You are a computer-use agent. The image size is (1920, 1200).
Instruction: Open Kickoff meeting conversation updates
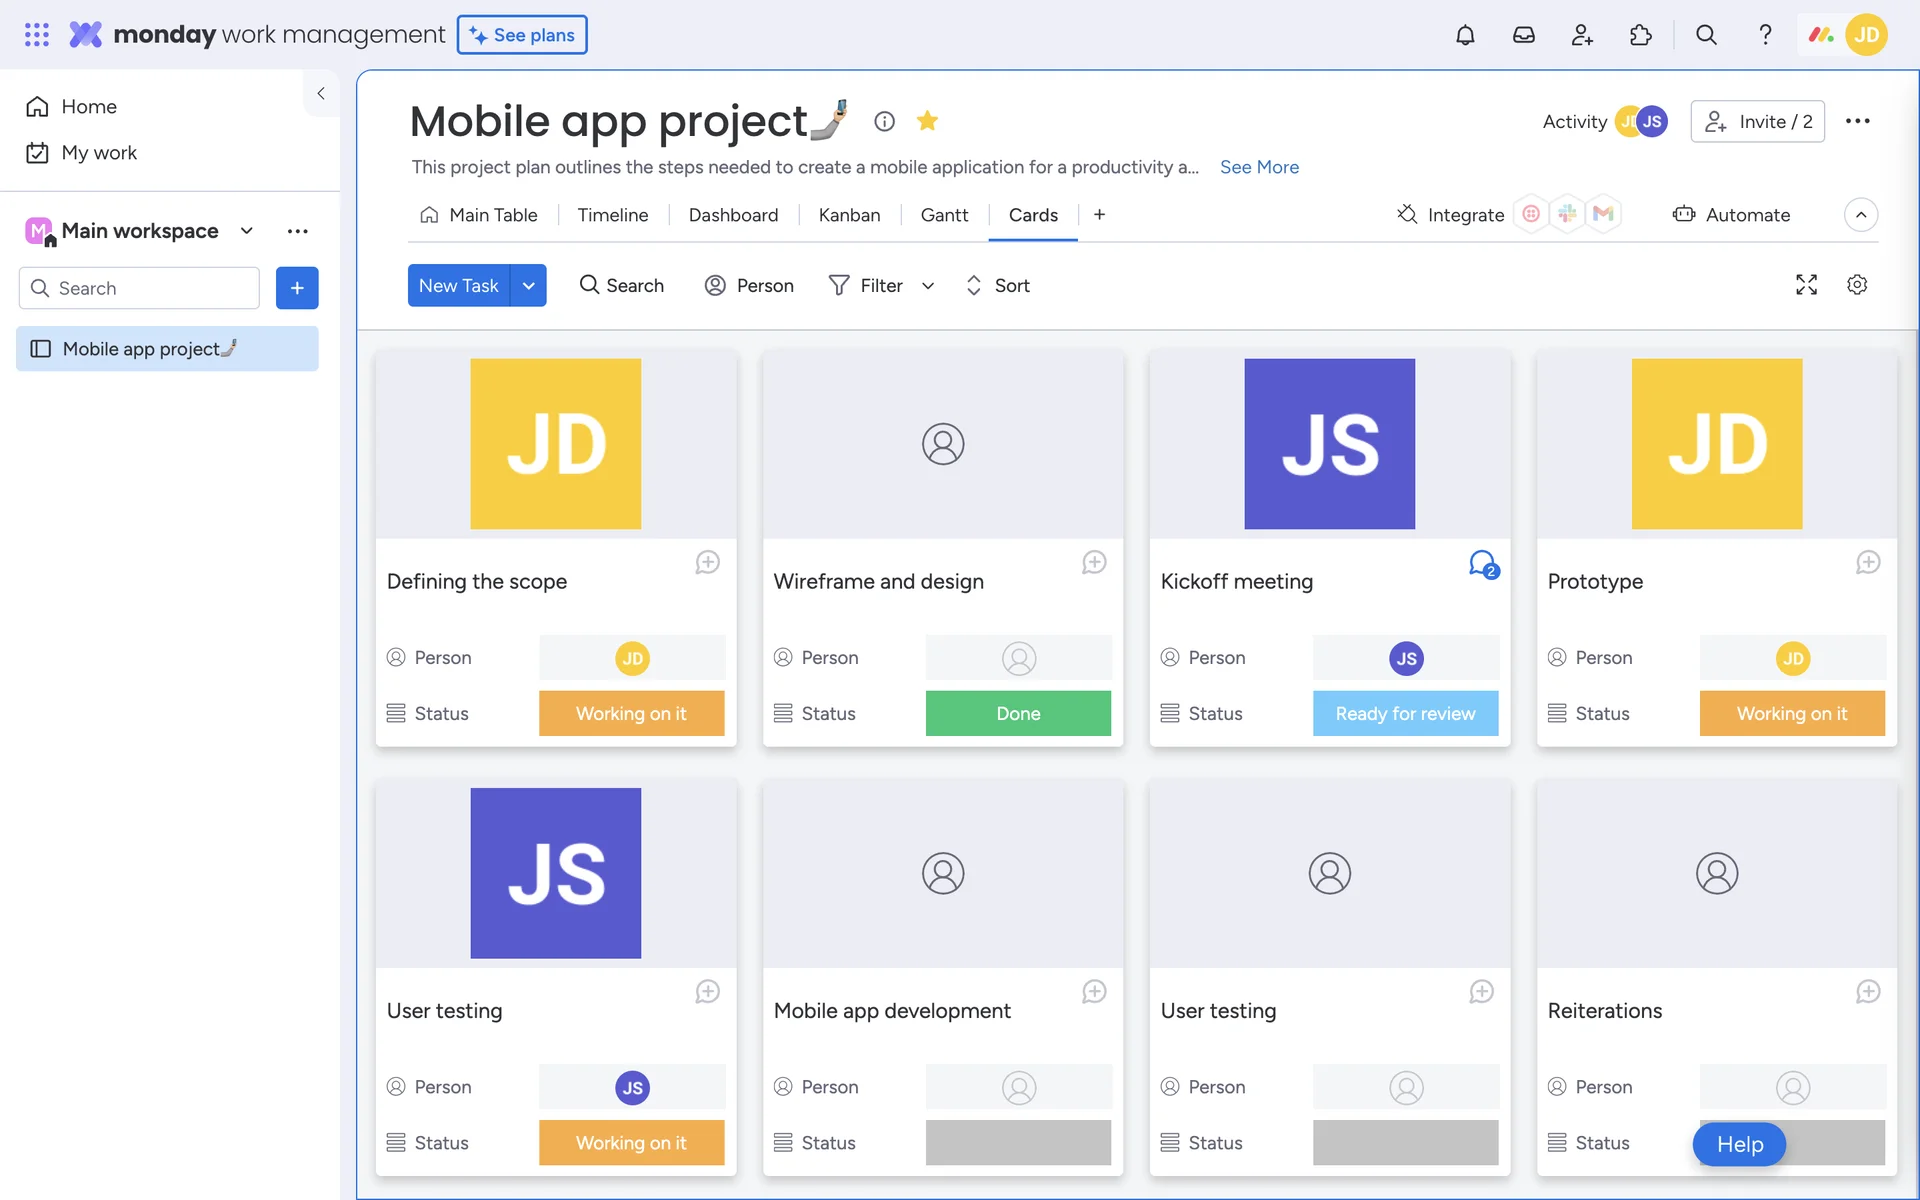click(1483, 564)
